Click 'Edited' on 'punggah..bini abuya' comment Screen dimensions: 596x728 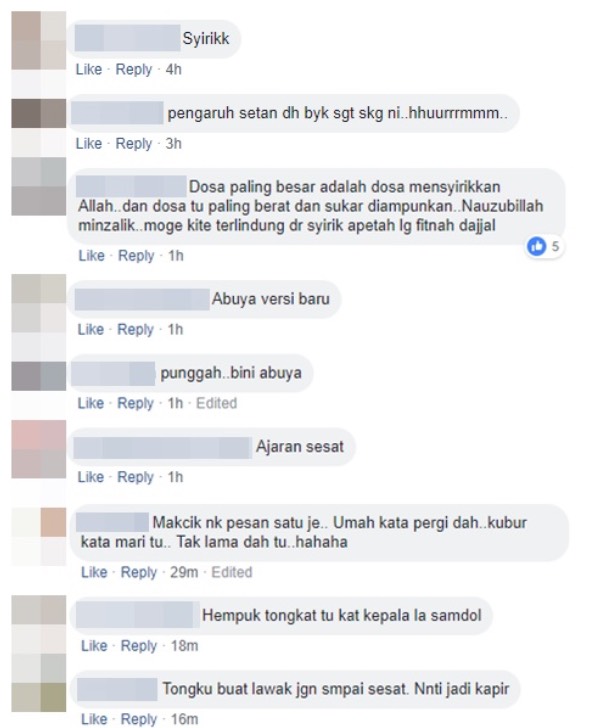pyautogui.click(x=216, y=403)
